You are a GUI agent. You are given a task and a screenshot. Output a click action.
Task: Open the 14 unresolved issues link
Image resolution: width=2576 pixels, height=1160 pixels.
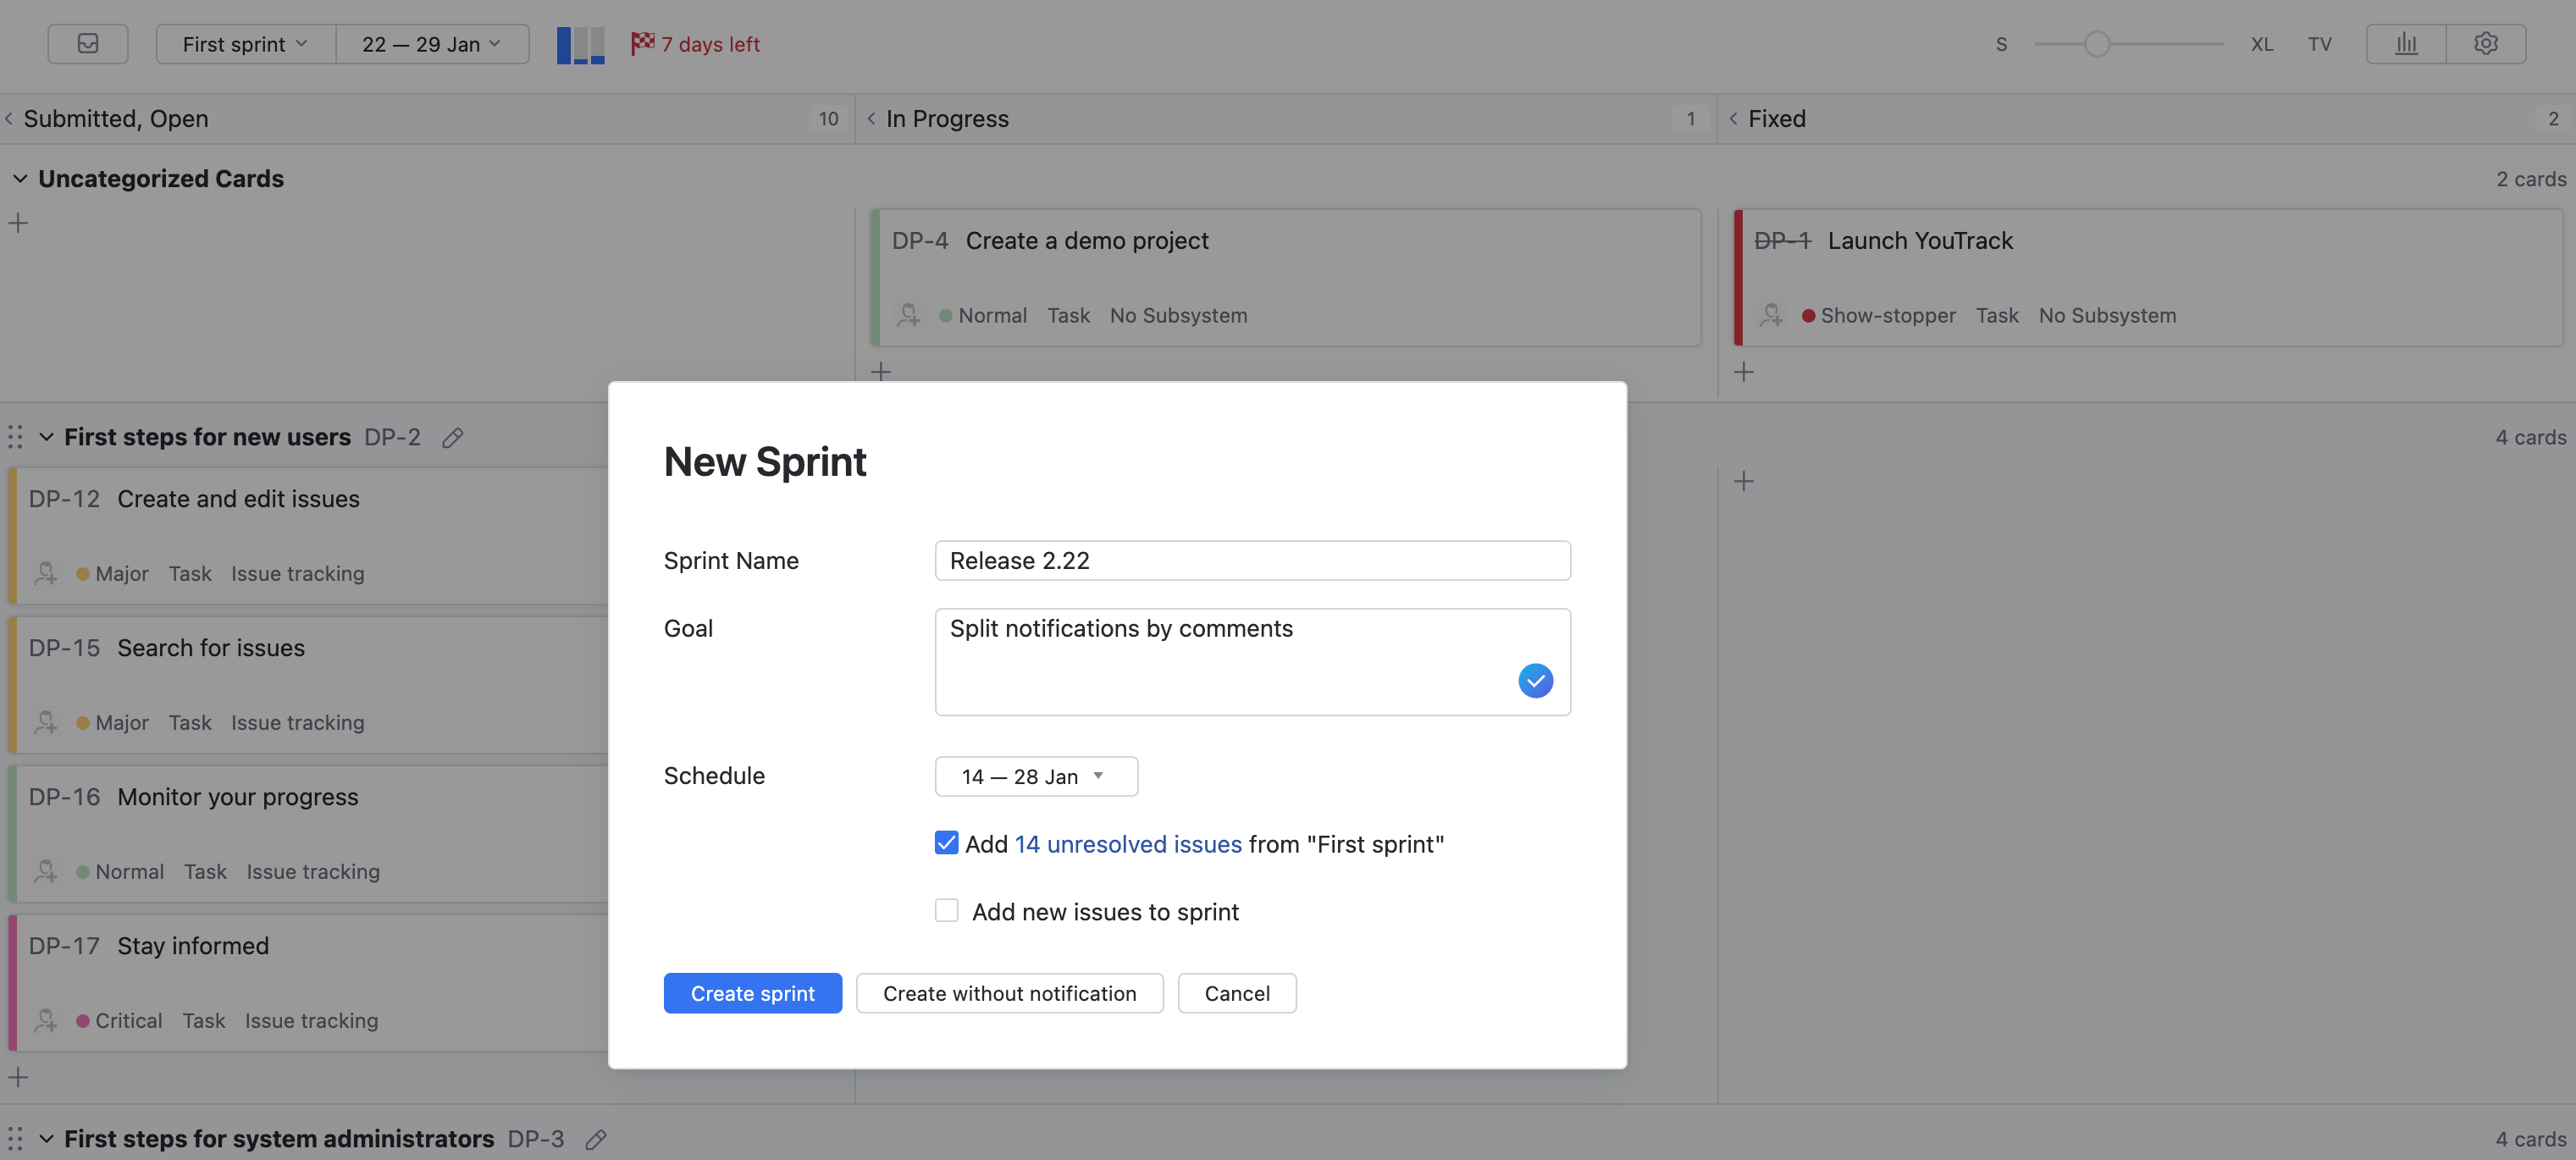tap(1128, 844)
